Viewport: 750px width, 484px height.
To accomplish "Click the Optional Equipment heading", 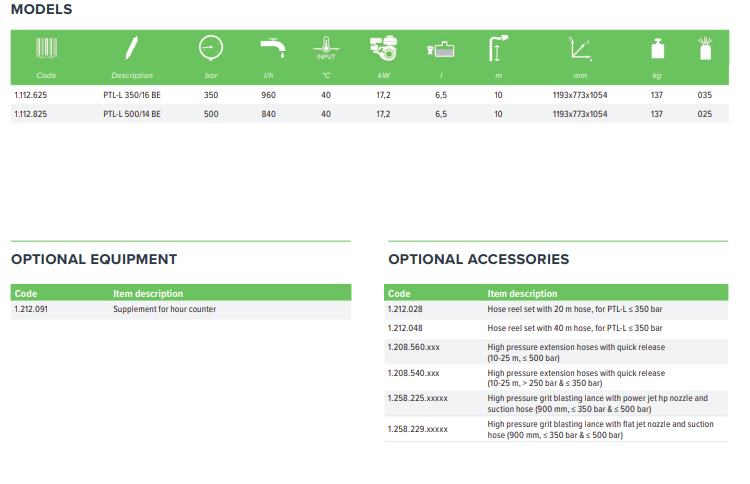I will (94, 259).
